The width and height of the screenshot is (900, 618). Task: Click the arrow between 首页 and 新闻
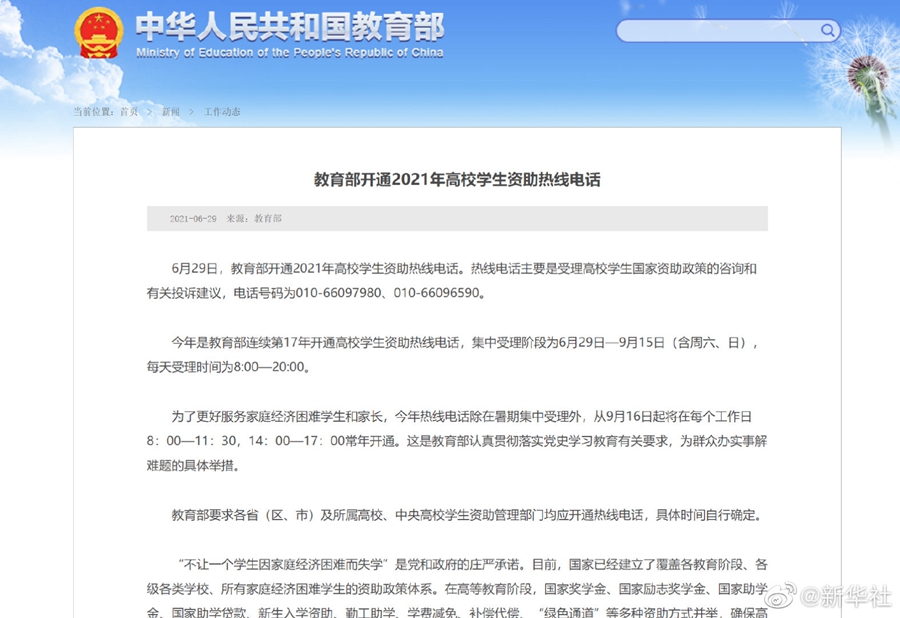tap(150, 112)
